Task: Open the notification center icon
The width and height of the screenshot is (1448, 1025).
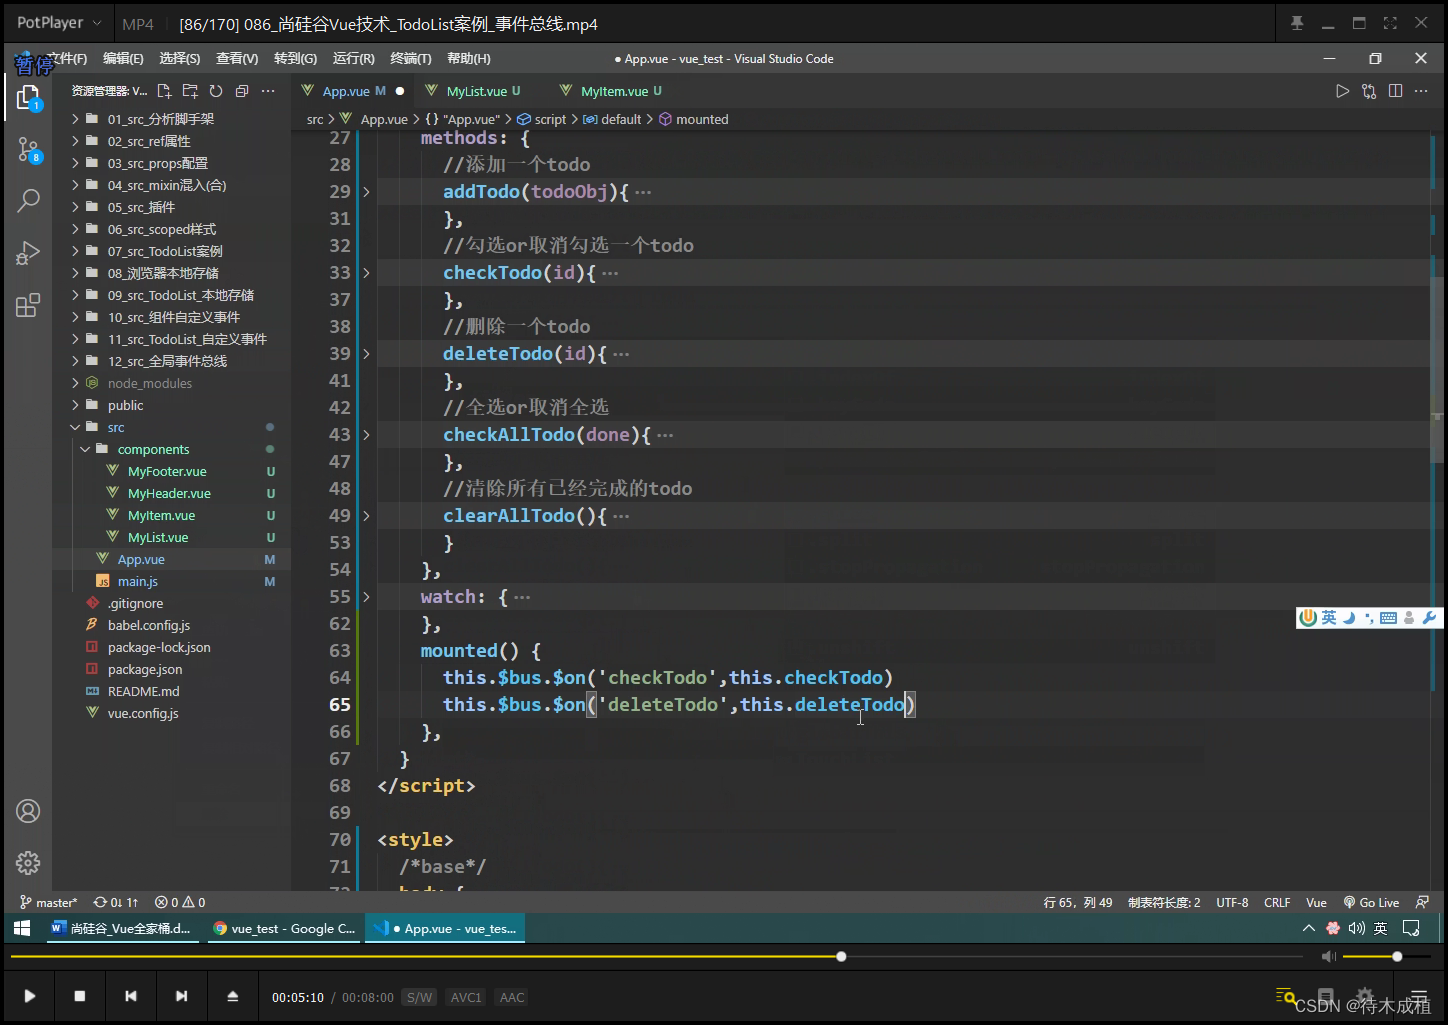Action: coord(1411,928)
